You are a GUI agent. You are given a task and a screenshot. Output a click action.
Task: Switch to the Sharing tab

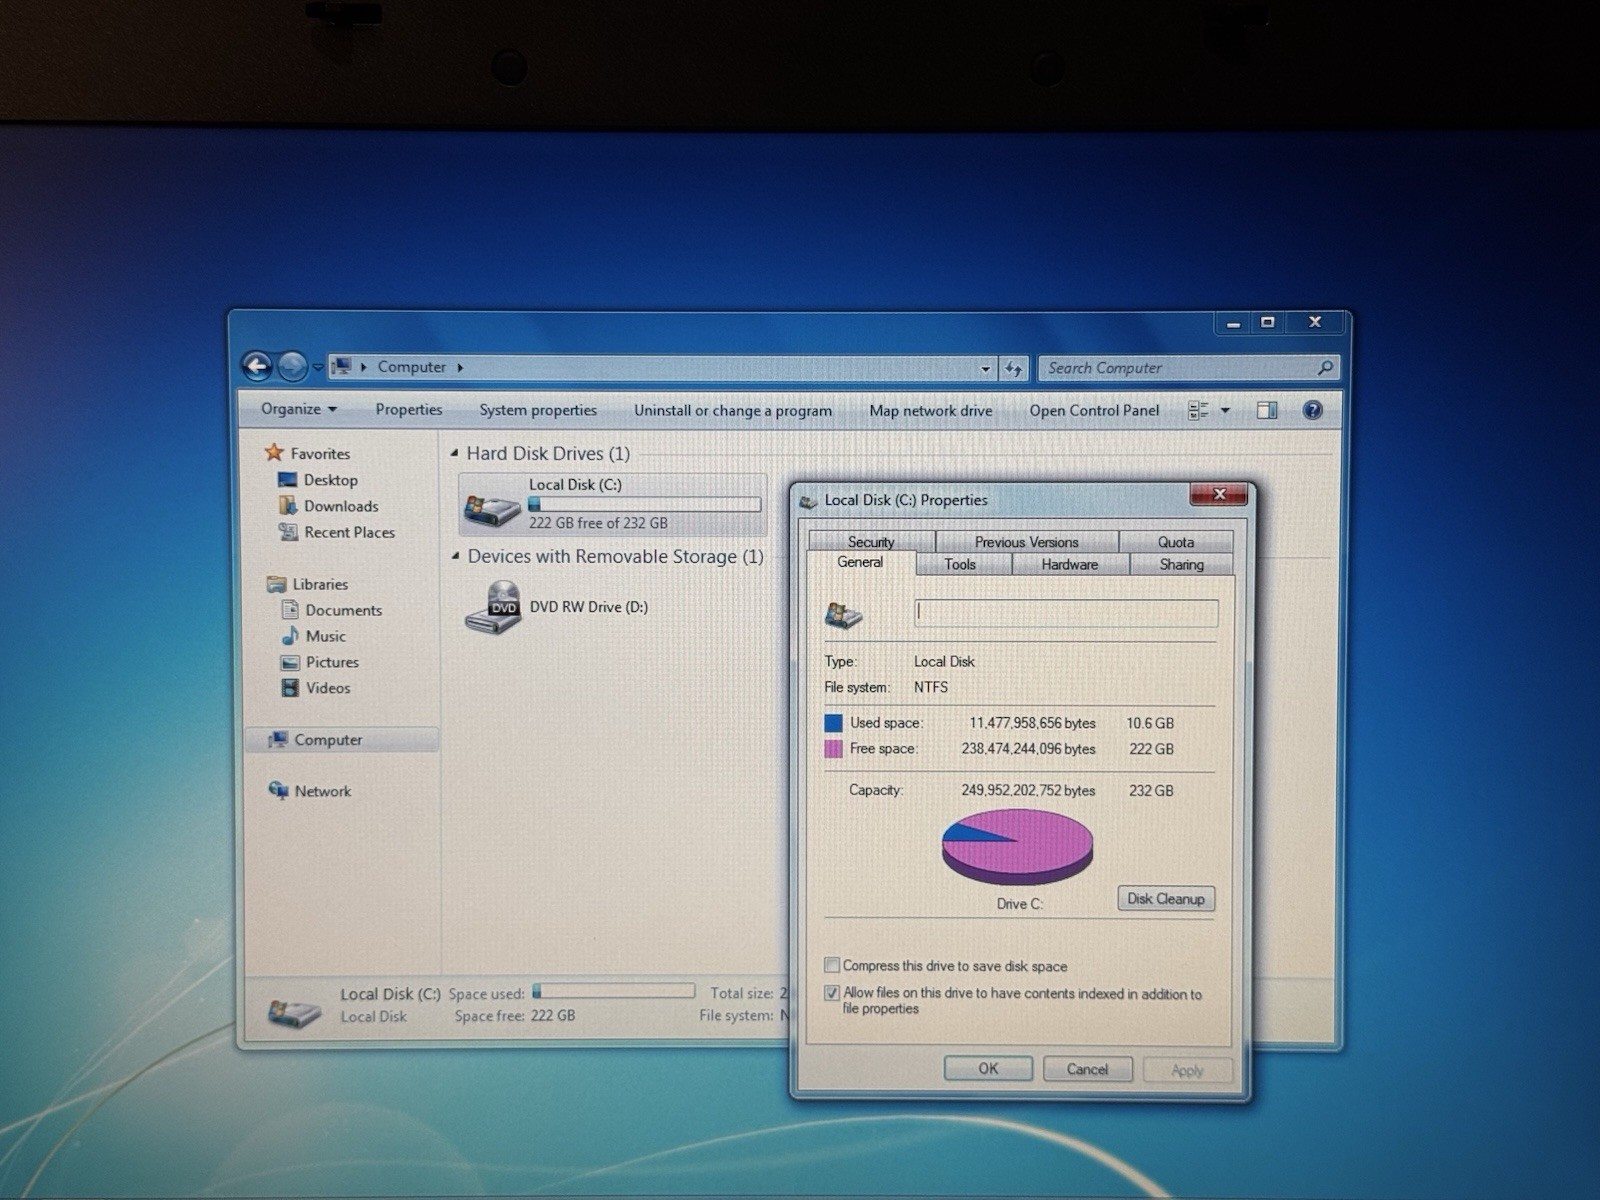click(x=1182, y=564)
